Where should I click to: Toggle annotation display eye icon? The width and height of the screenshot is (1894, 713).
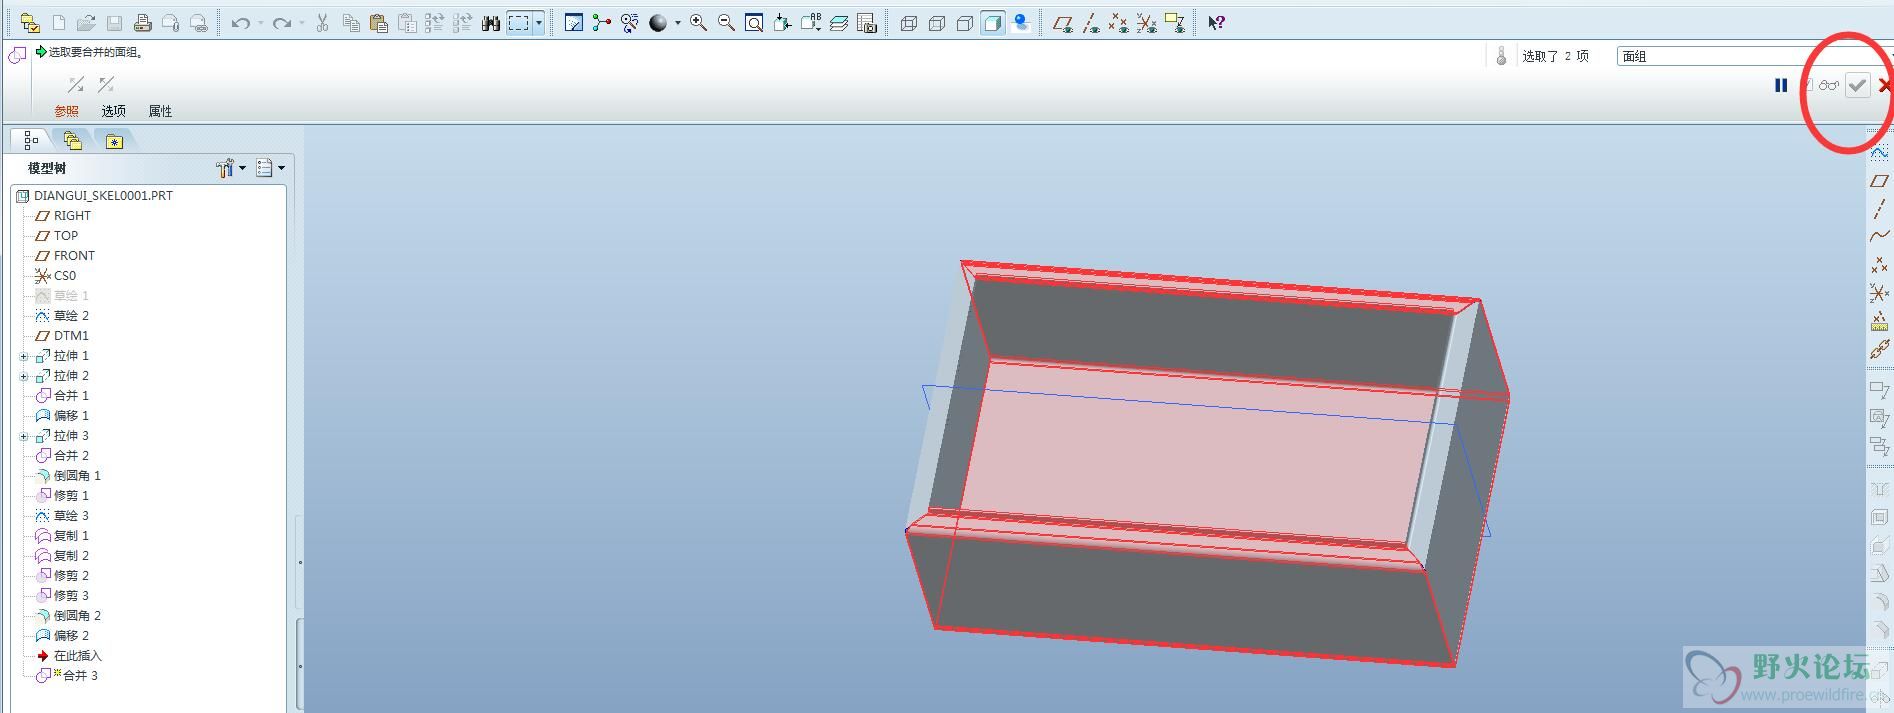[1175, 23]
